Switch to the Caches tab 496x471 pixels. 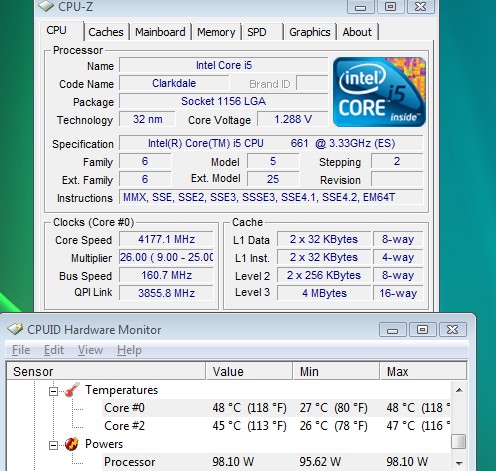pyautogui.click(x=106, y=32)
